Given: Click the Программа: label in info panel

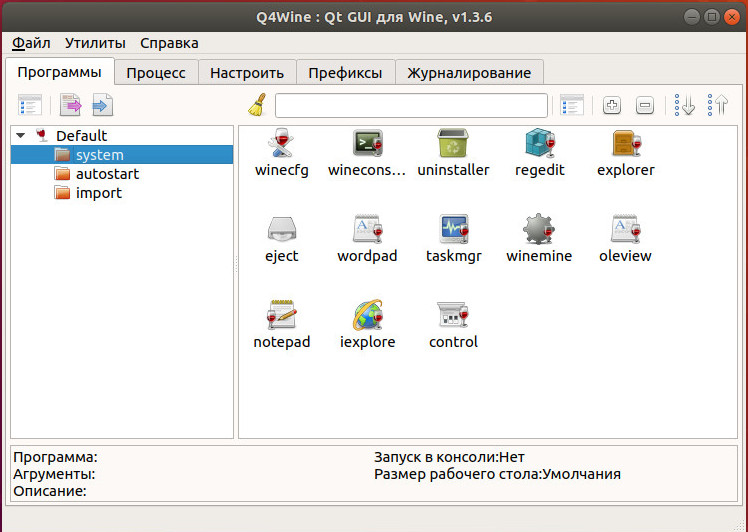Looking at the screenshot, I should [x=55, y=457].
